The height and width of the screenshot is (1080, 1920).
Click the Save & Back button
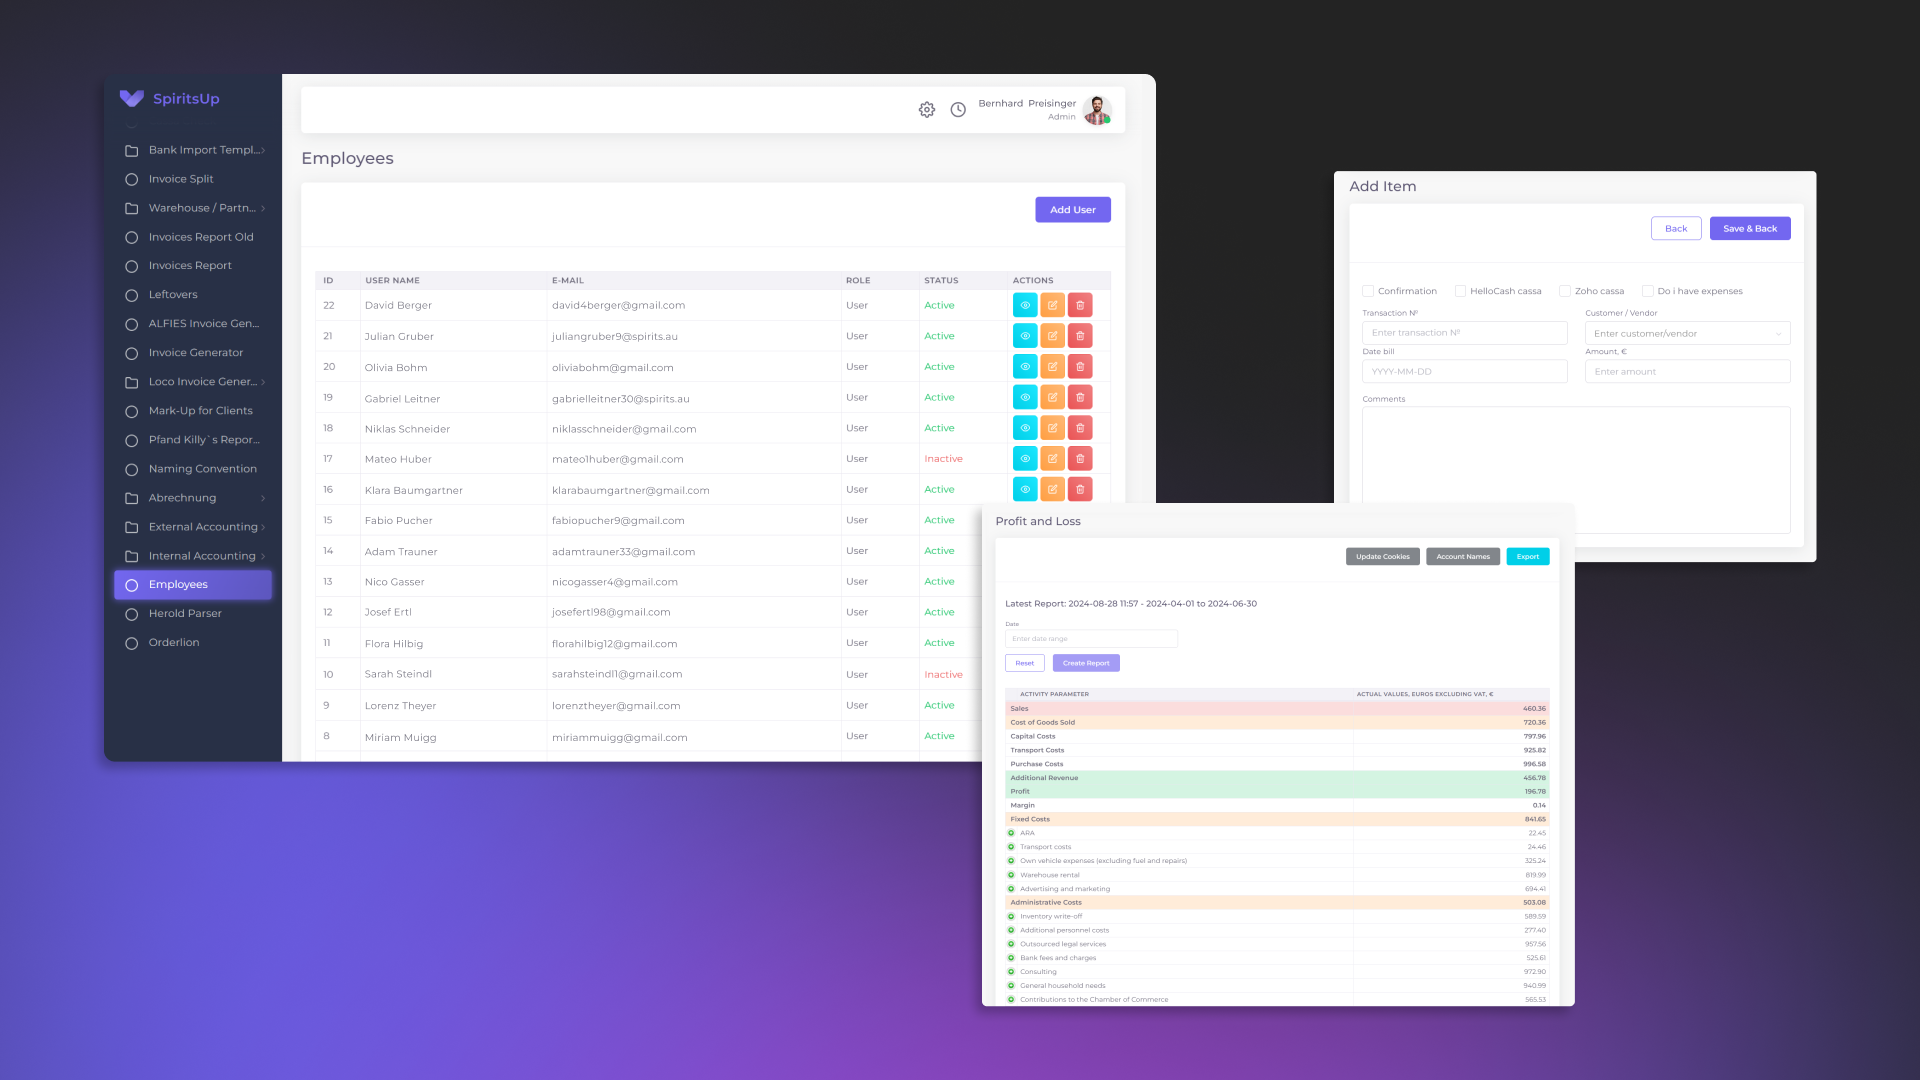click(1749, 229)
